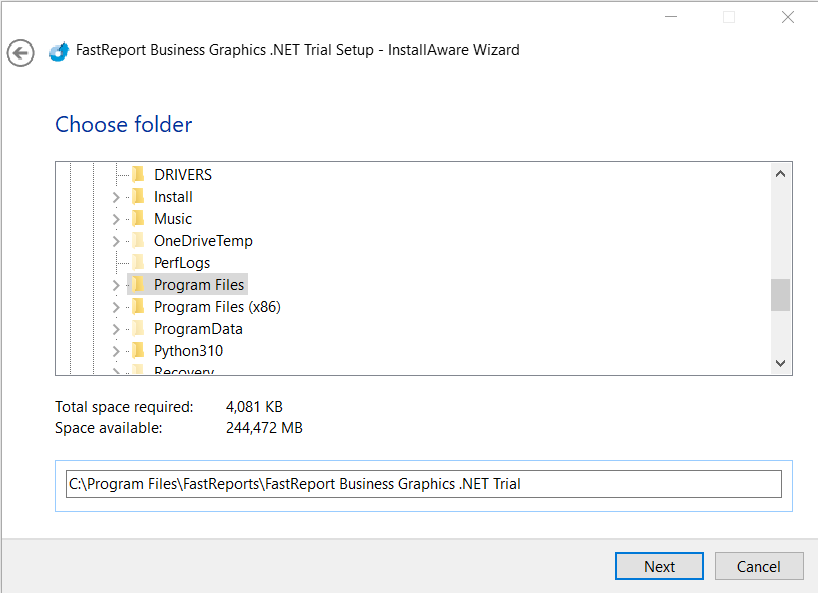Click the back arrow navigation button
This screenshot has width=818, height=593.
[20, 53]
